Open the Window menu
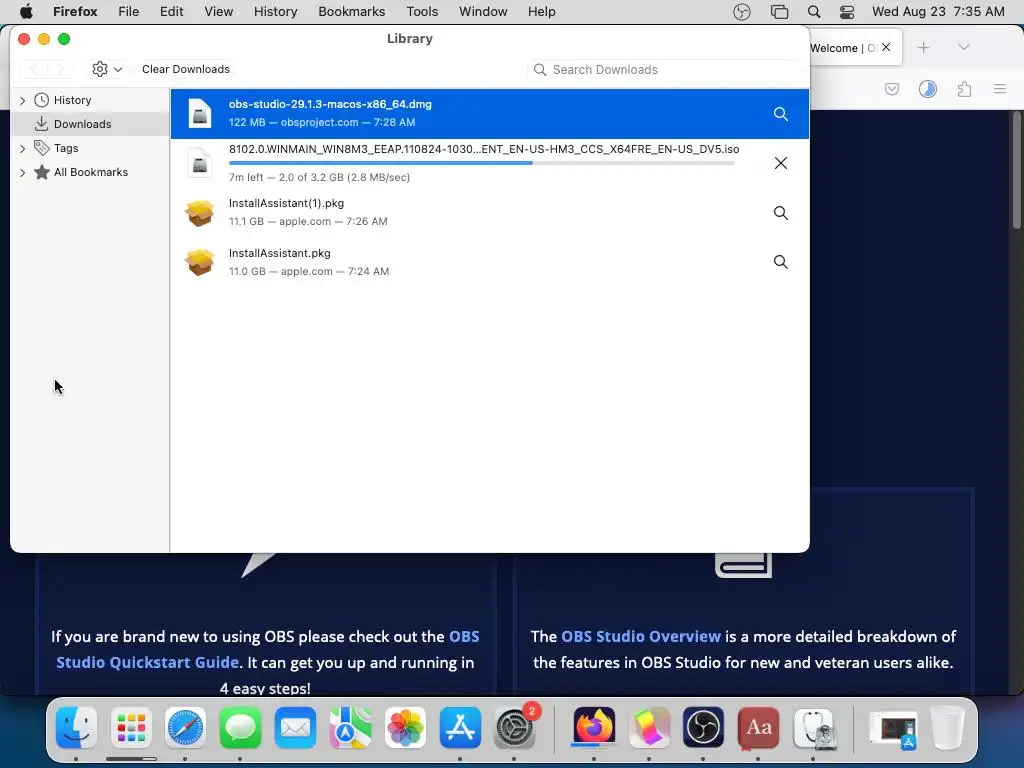The height and width of the screenshot is (768, 1024). point(483,12)
